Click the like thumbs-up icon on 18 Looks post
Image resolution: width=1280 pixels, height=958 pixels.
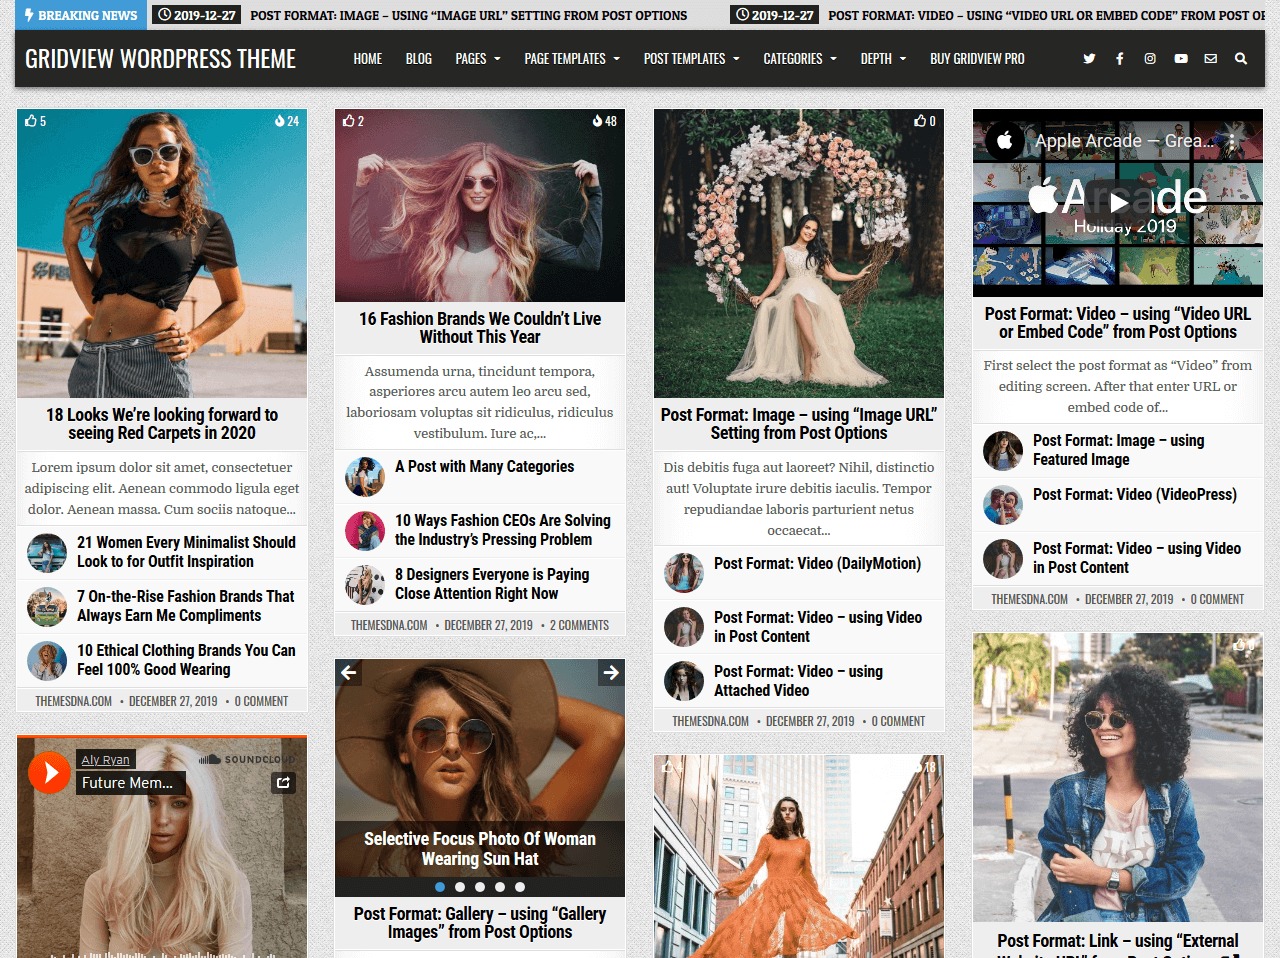point(31,121)
